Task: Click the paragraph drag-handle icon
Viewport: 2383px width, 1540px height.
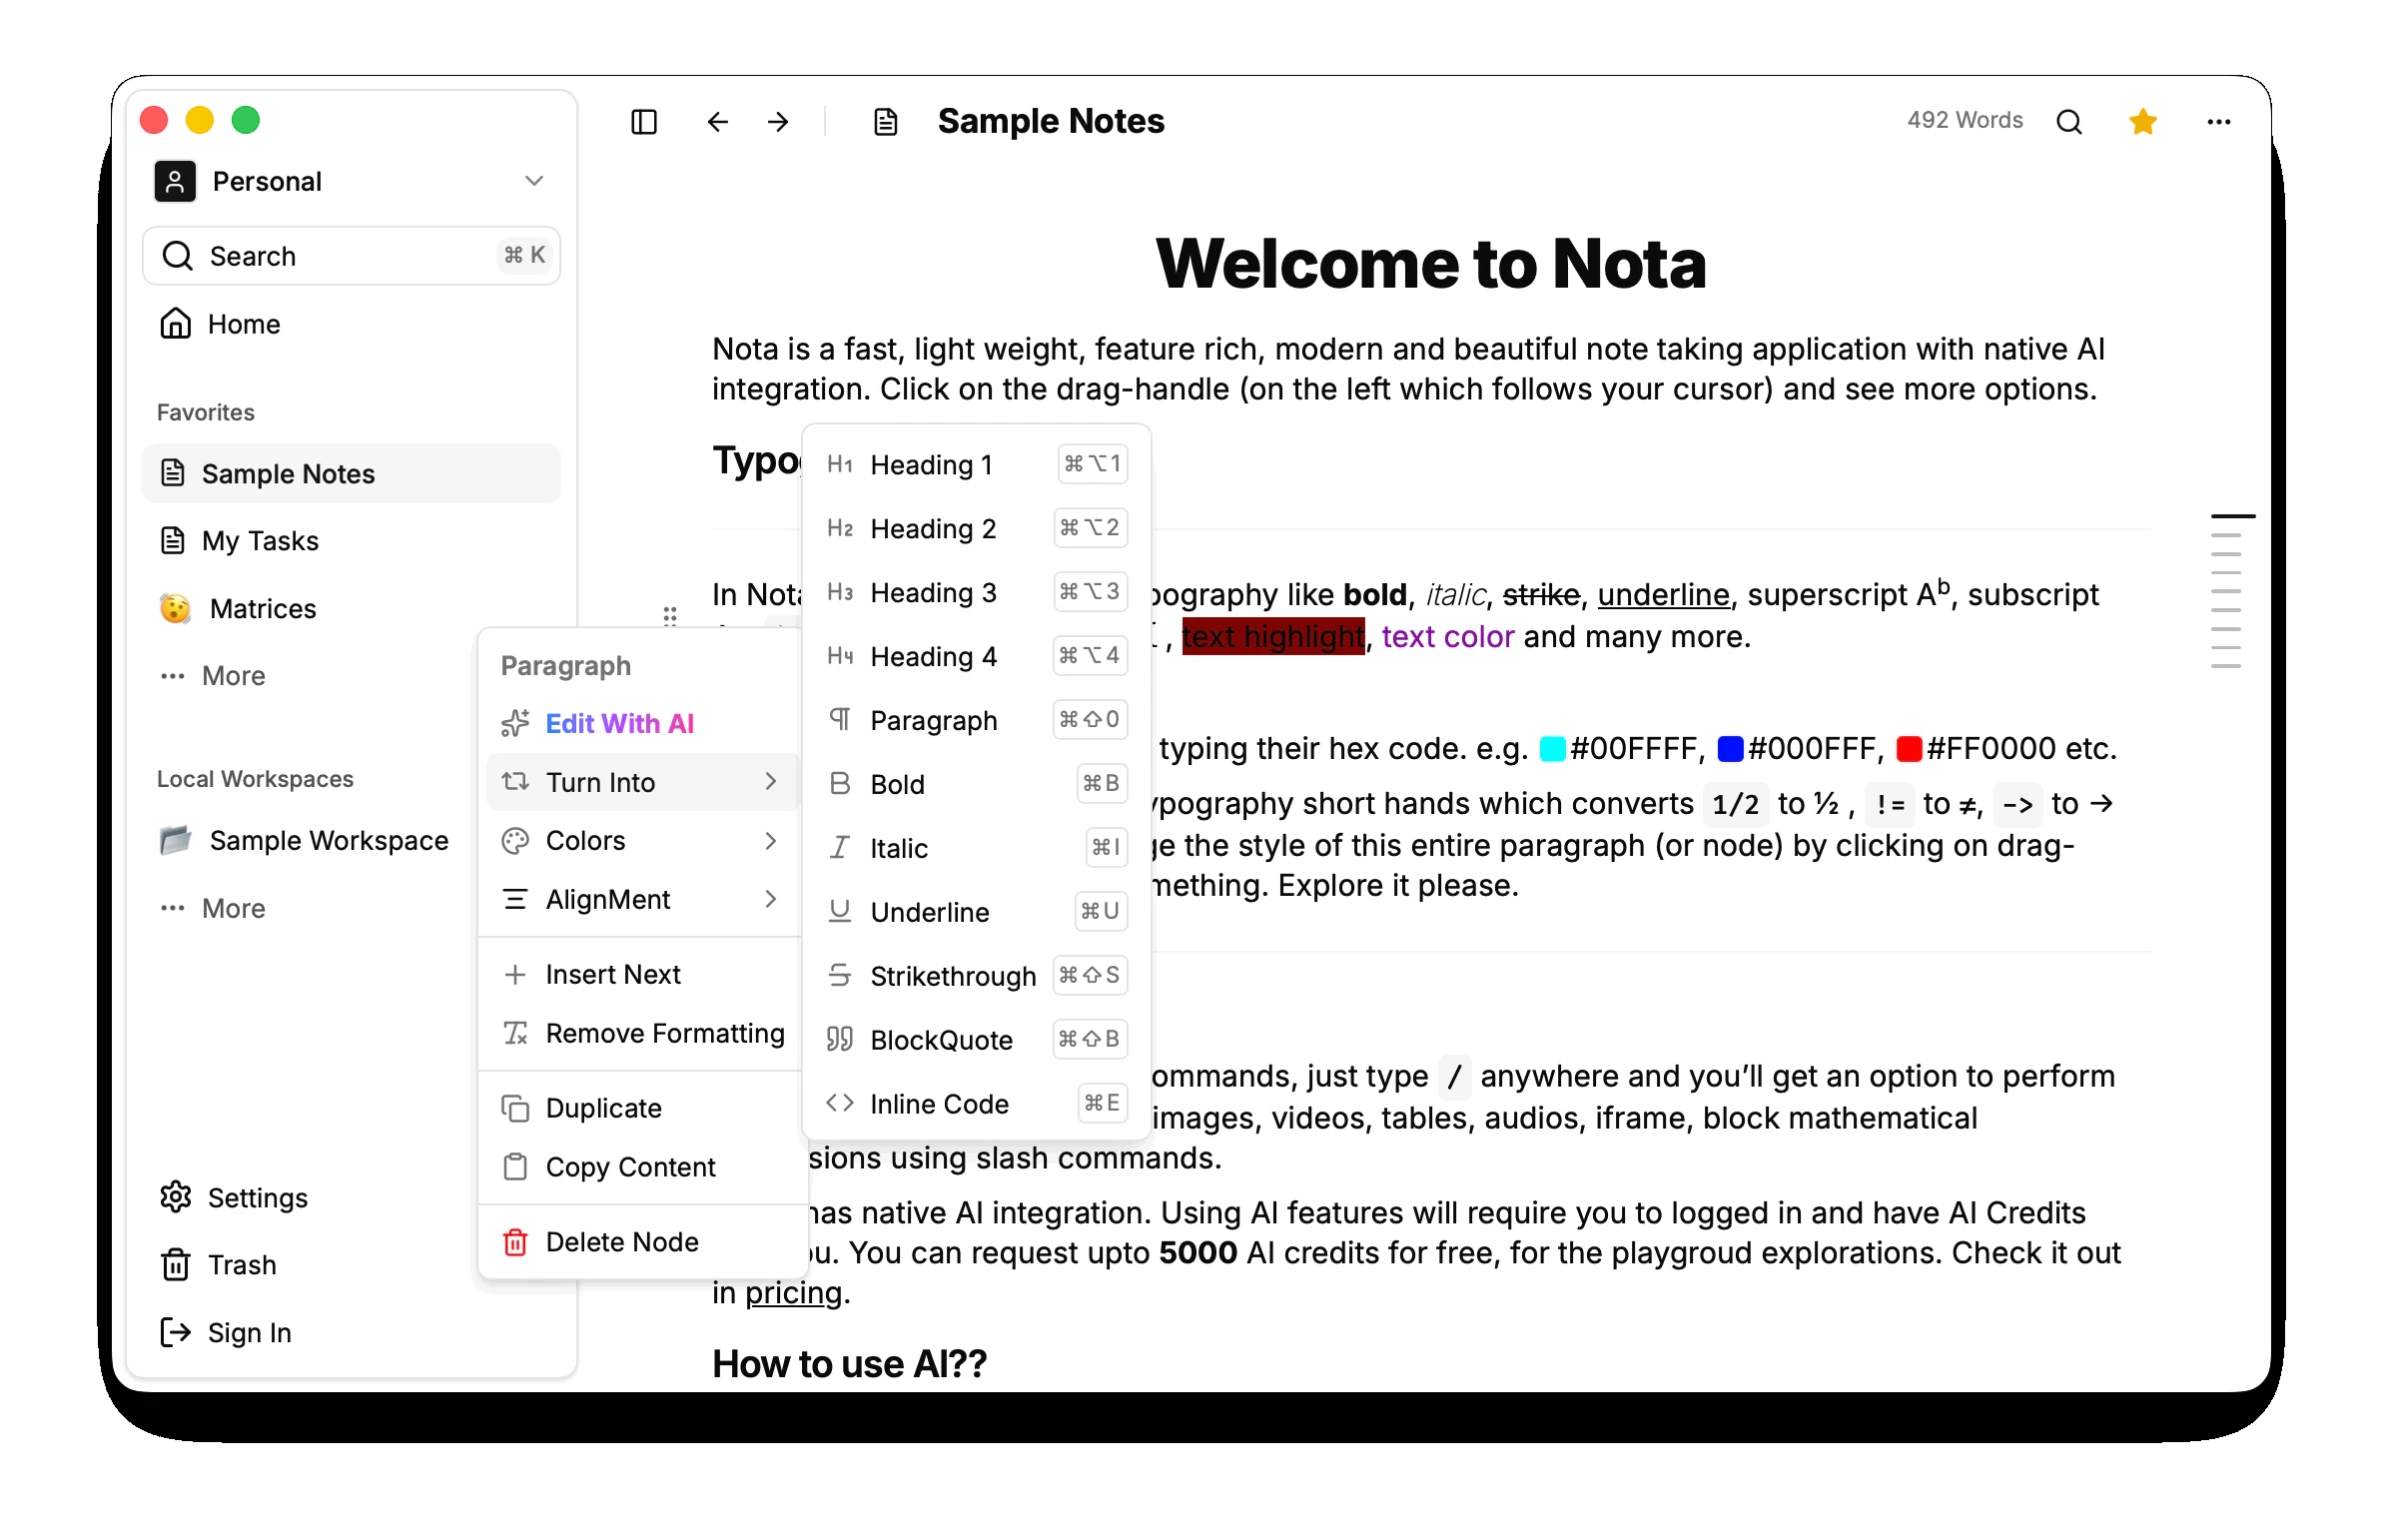Action: pyautogui.click(x=670, y=614)
